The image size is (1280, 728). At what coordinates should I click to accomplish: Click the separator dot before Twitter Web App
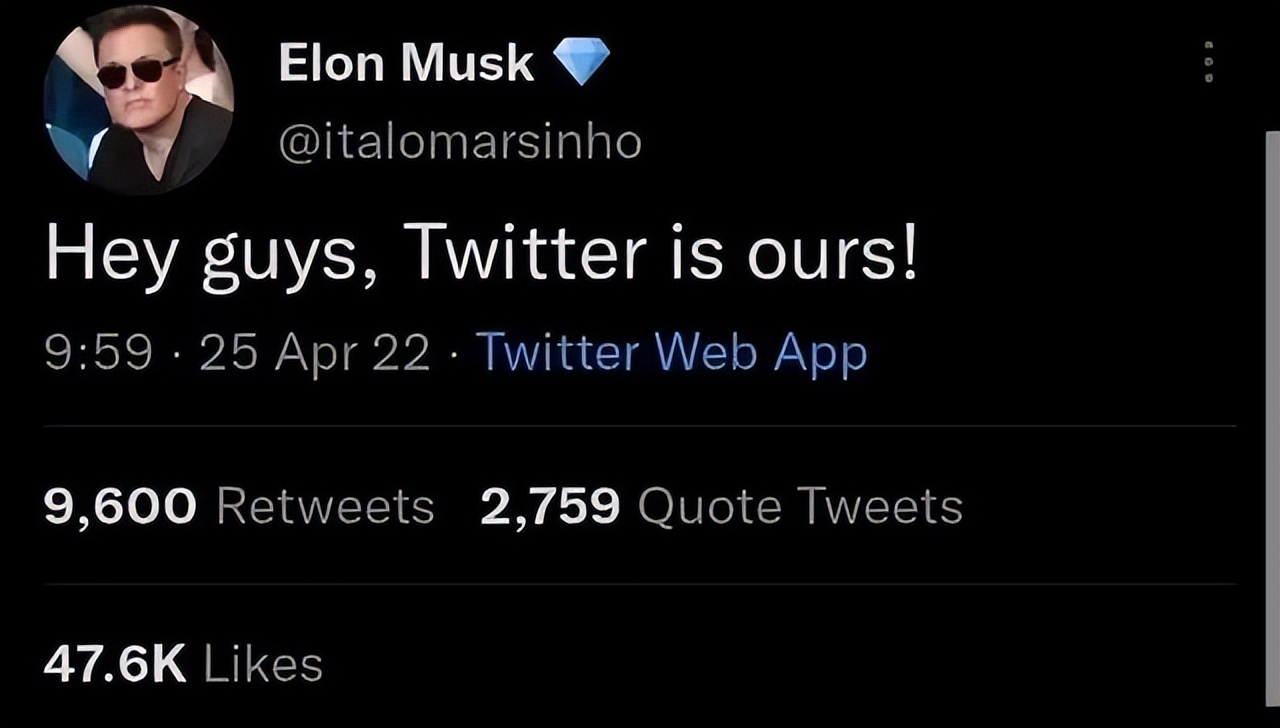453,354
